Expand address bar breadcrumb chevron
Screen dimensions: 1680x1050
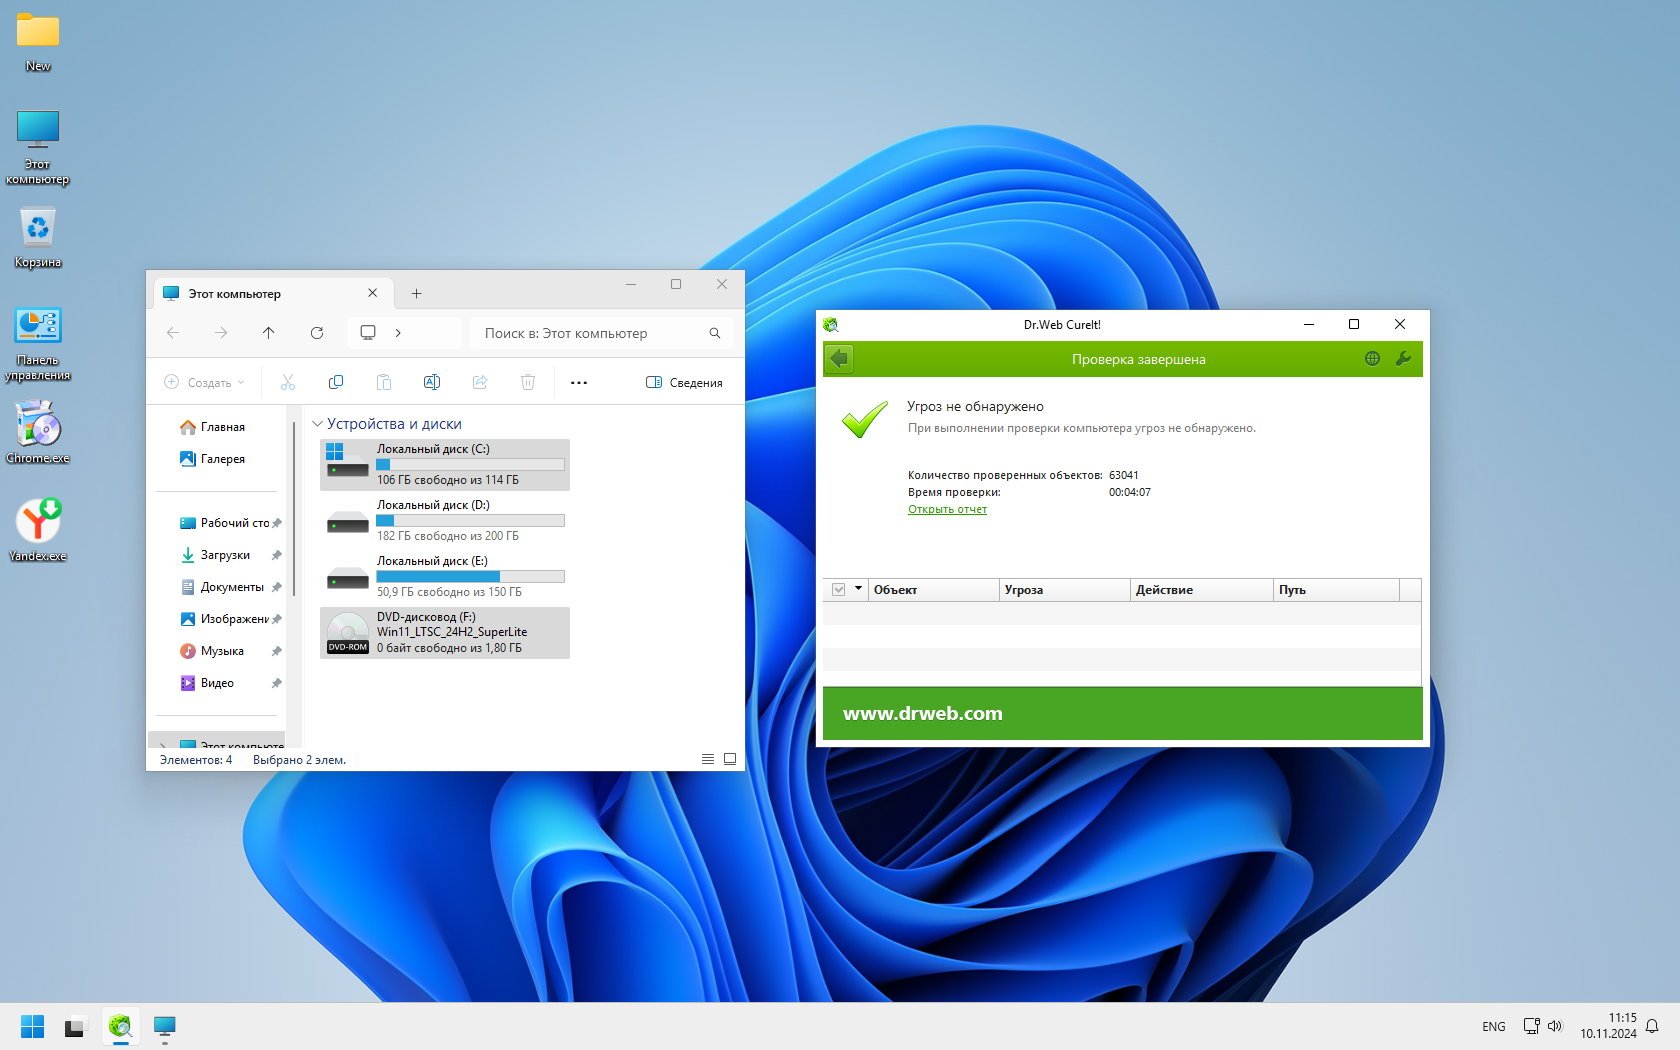[x=398, y=333]
